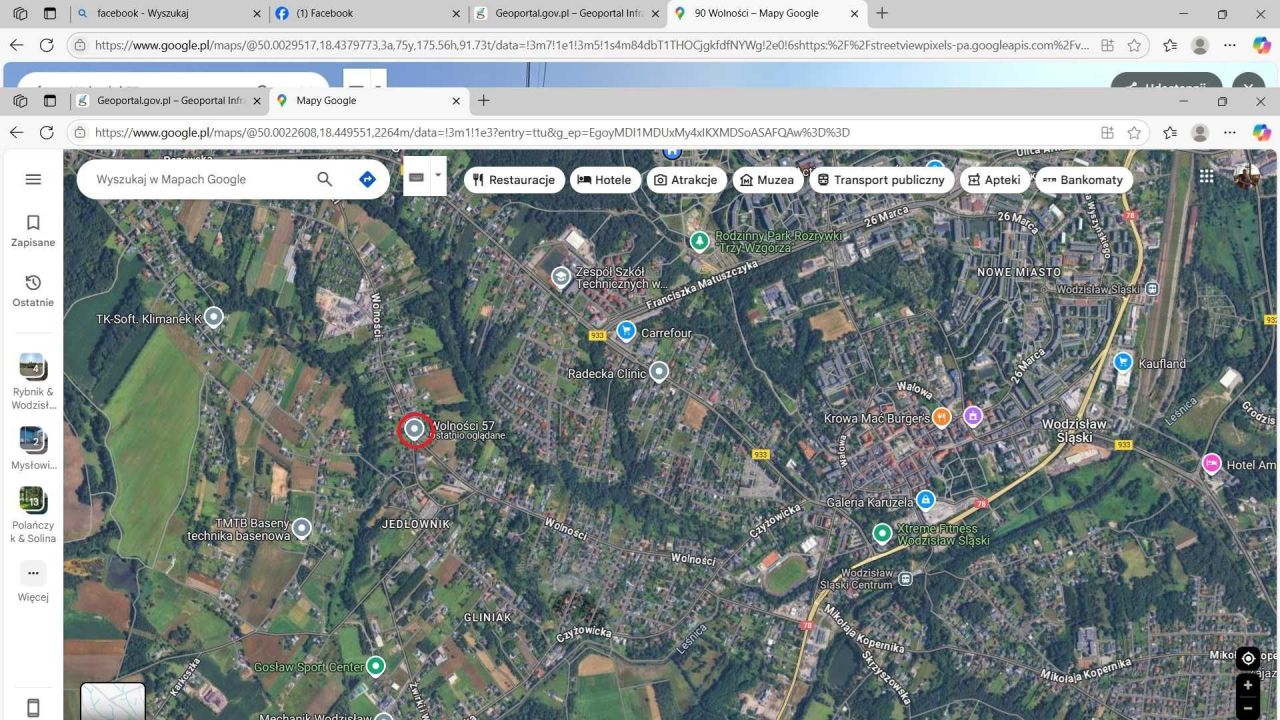1280x720 pixels.
Task: Click the Carrefour shopping pin
Action: pyautogui.click(x=626, y=331)
